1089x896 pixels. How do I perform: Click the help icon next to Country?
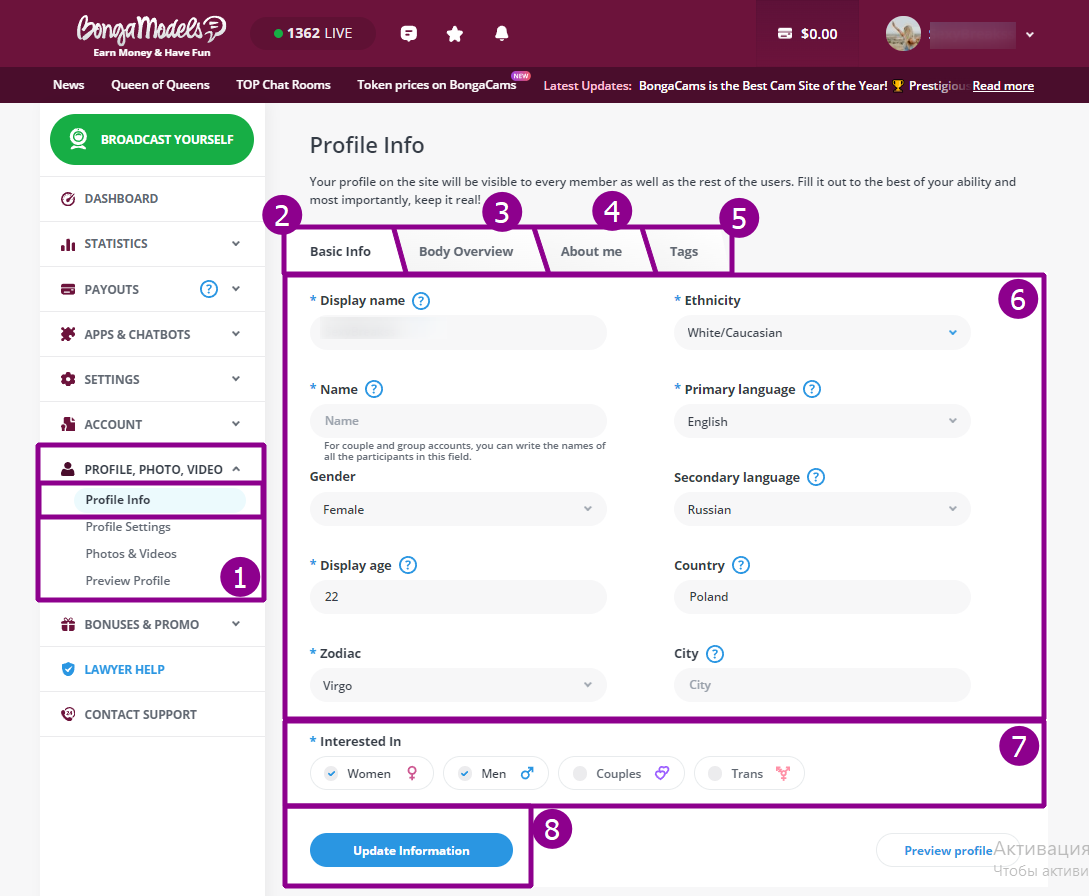pyautogui.click(x=741, y=565)
